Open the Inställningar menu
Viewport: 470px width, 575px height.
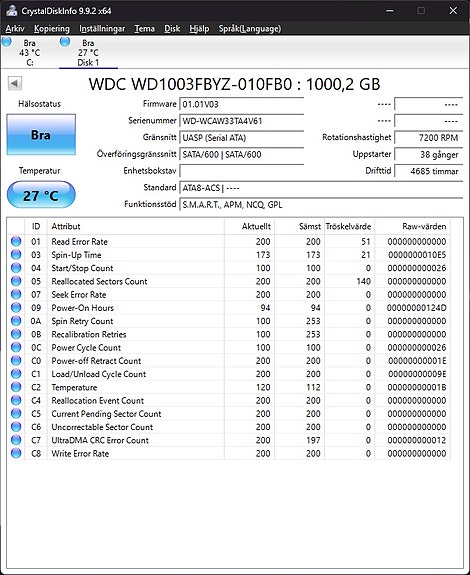[102, 29]
